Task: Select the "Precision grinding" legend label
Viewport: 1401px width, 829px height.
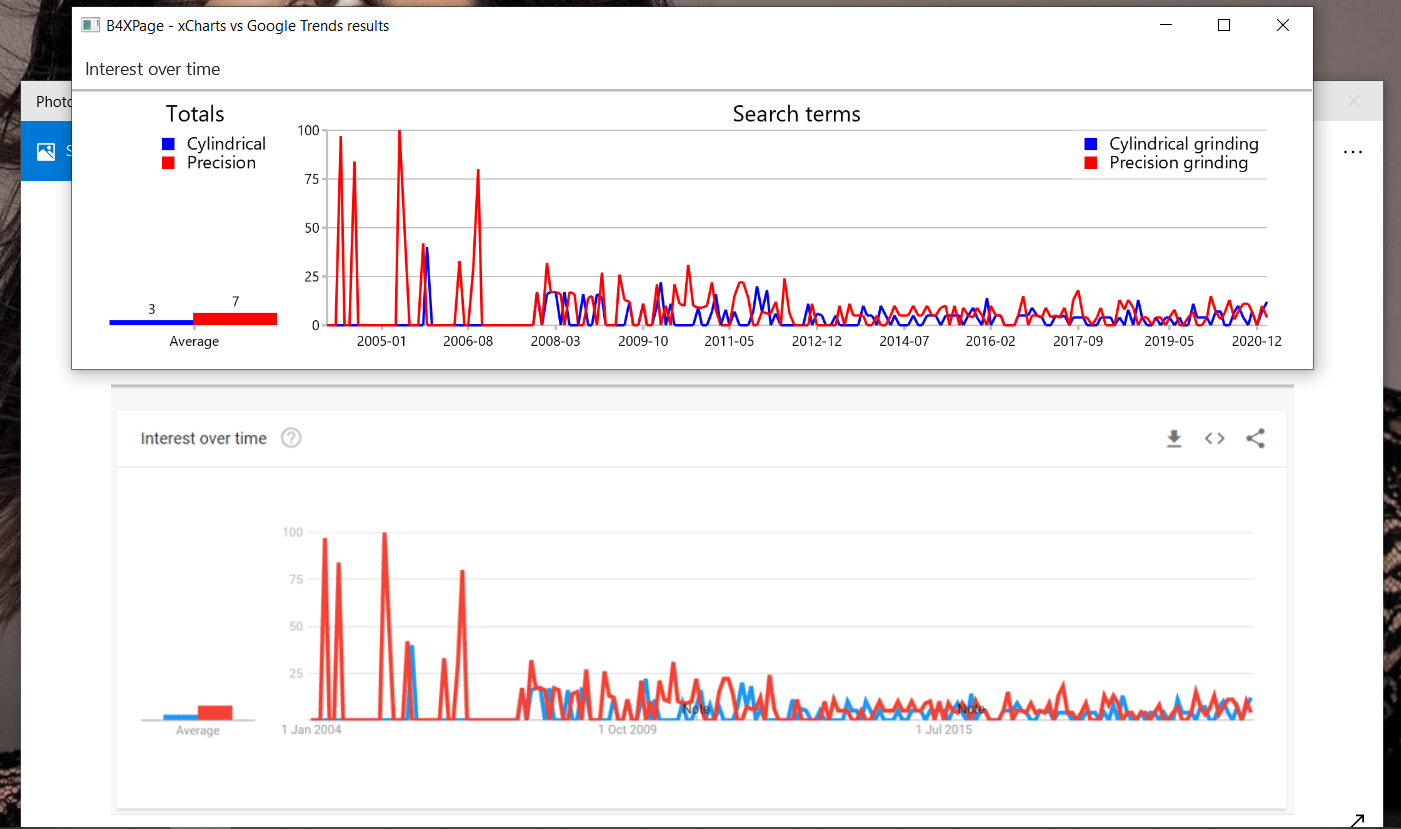Action: coord(1179,163)
